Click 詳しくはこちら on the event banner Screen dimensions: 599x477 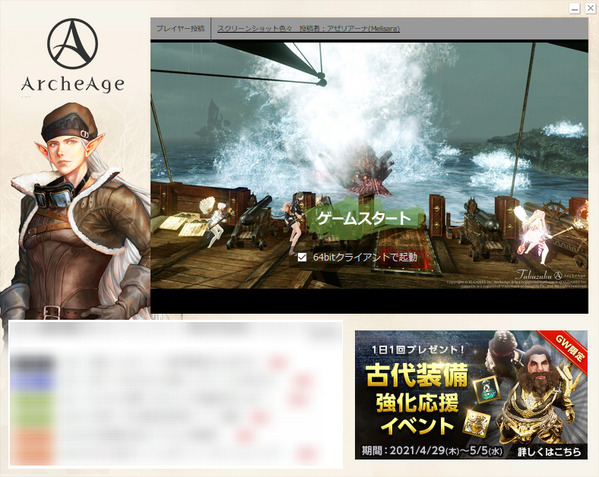[549, 451]
